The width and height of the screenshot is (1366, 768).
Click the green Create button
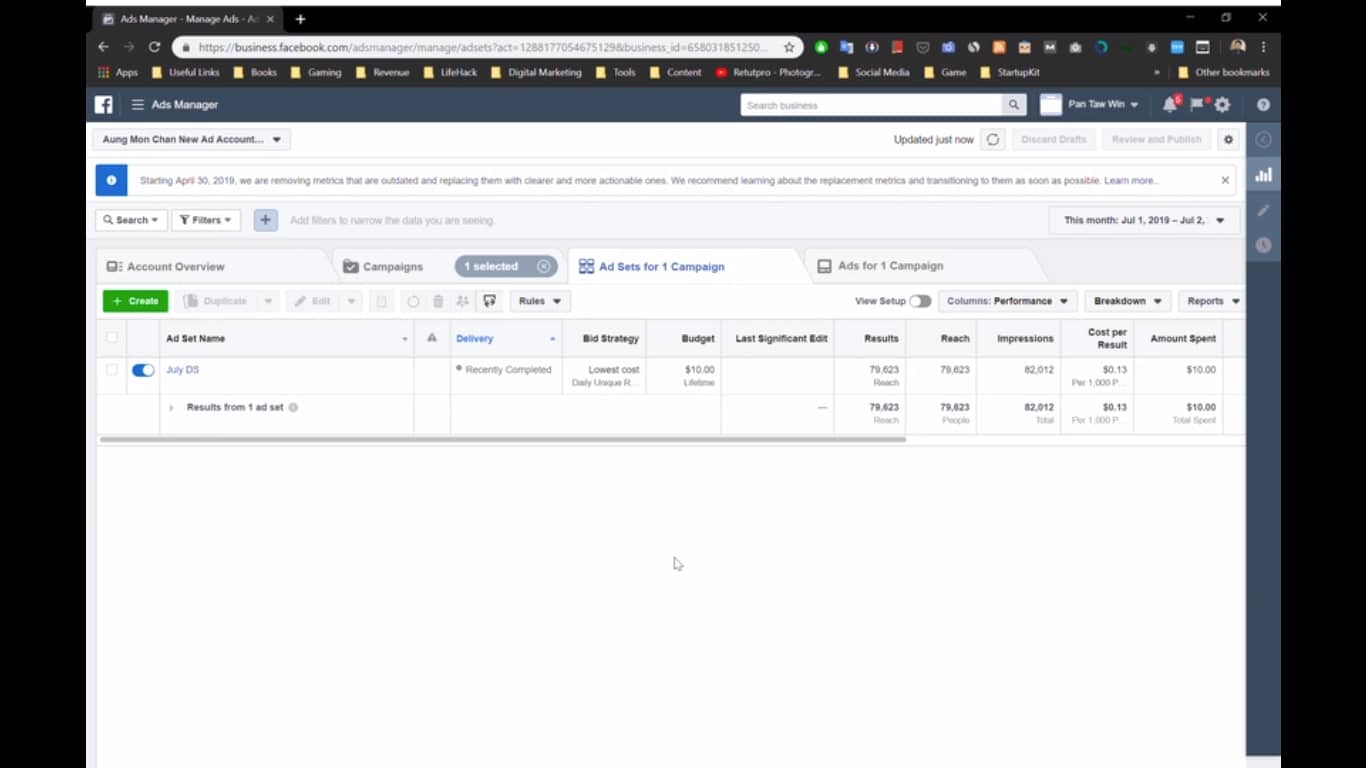pyautogui.click(x=135, y=301)
